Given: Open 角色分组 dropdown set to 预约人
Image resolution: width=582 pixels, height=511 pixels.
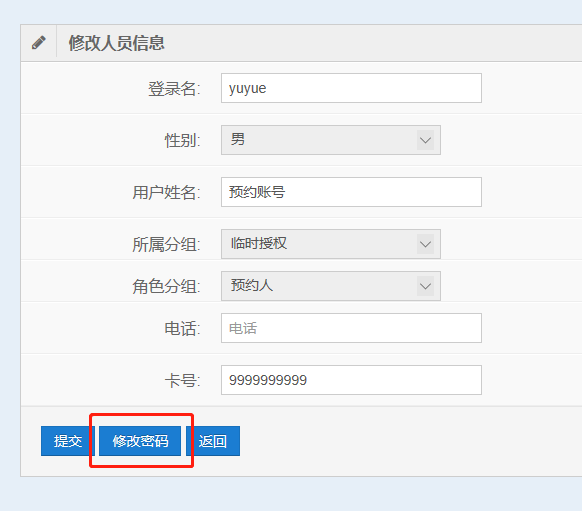Looking at the screenshot, I should pos(331,286).
